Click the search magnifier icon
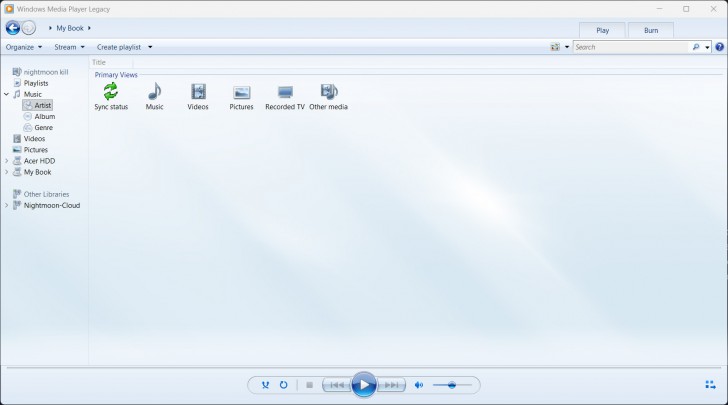The image size is (728, 405). click(x=696, y=47)
